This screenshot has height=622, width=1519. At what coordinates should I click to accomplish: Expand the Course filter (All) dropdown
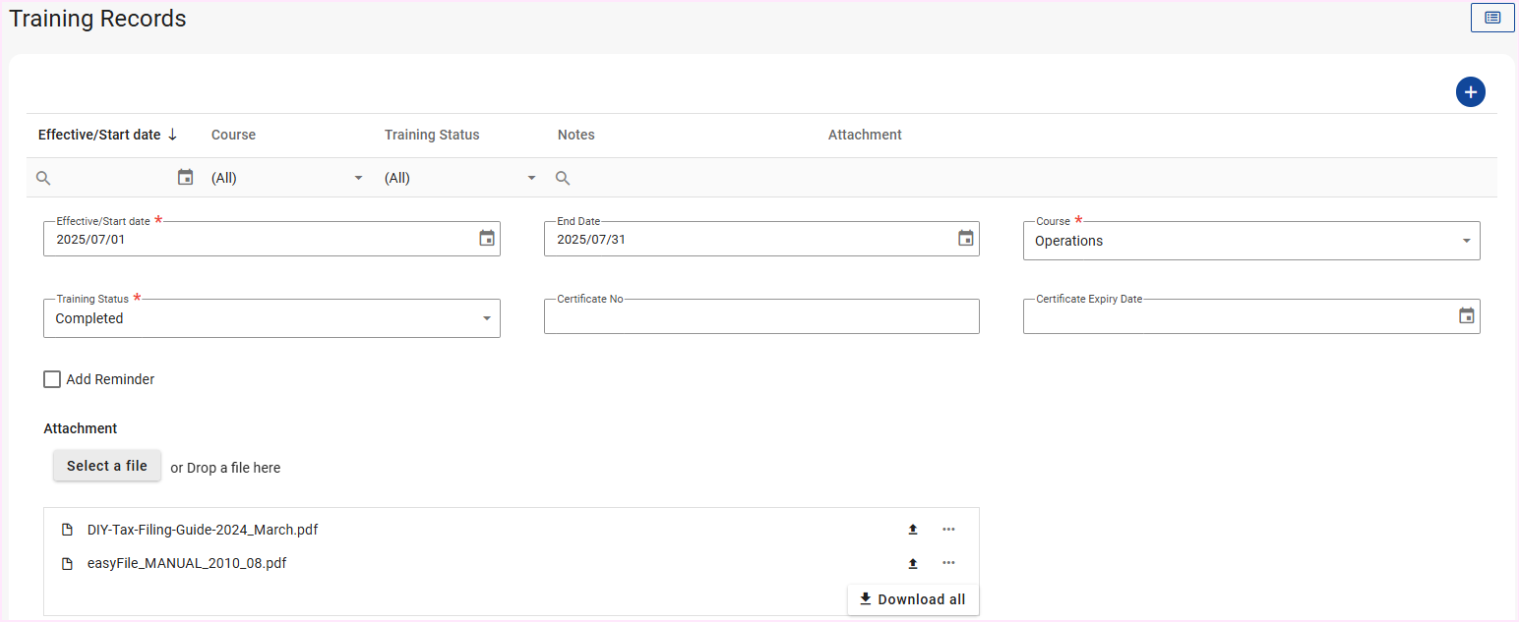(287, 178)
